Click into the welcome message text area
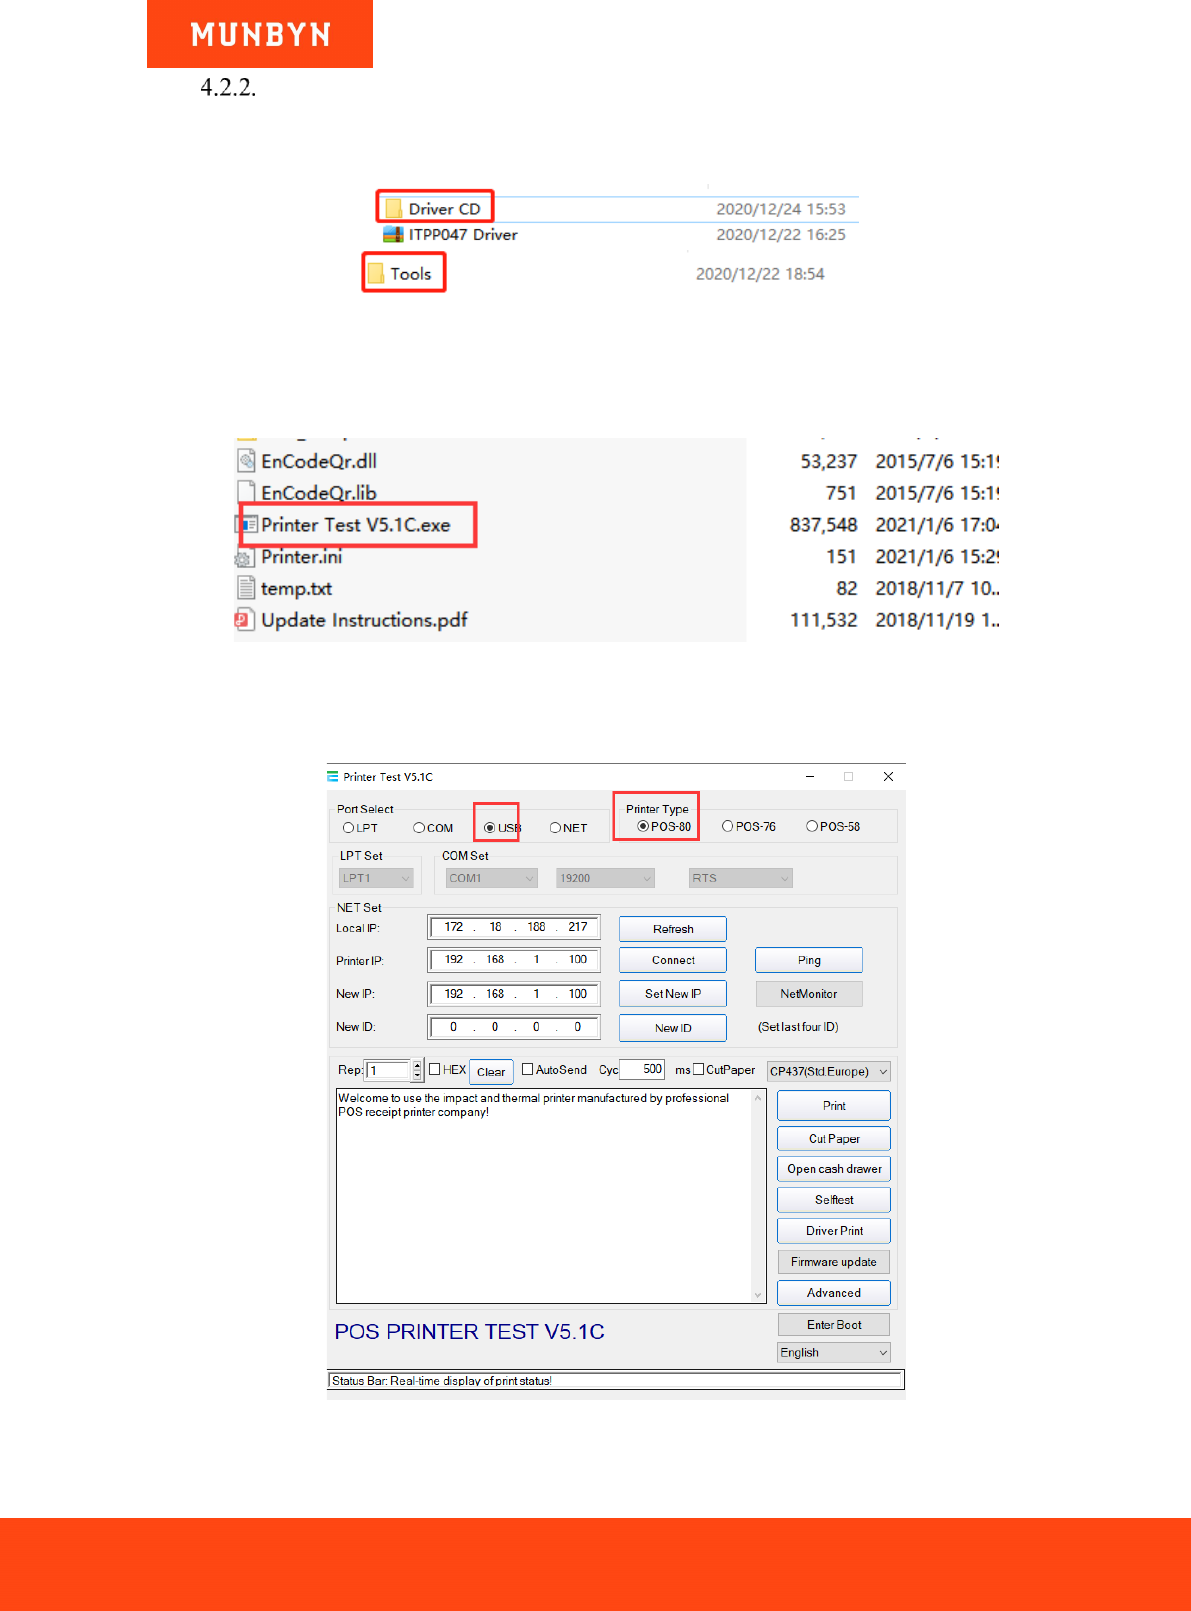The image size is (1191, 1611). [544, 1196]
